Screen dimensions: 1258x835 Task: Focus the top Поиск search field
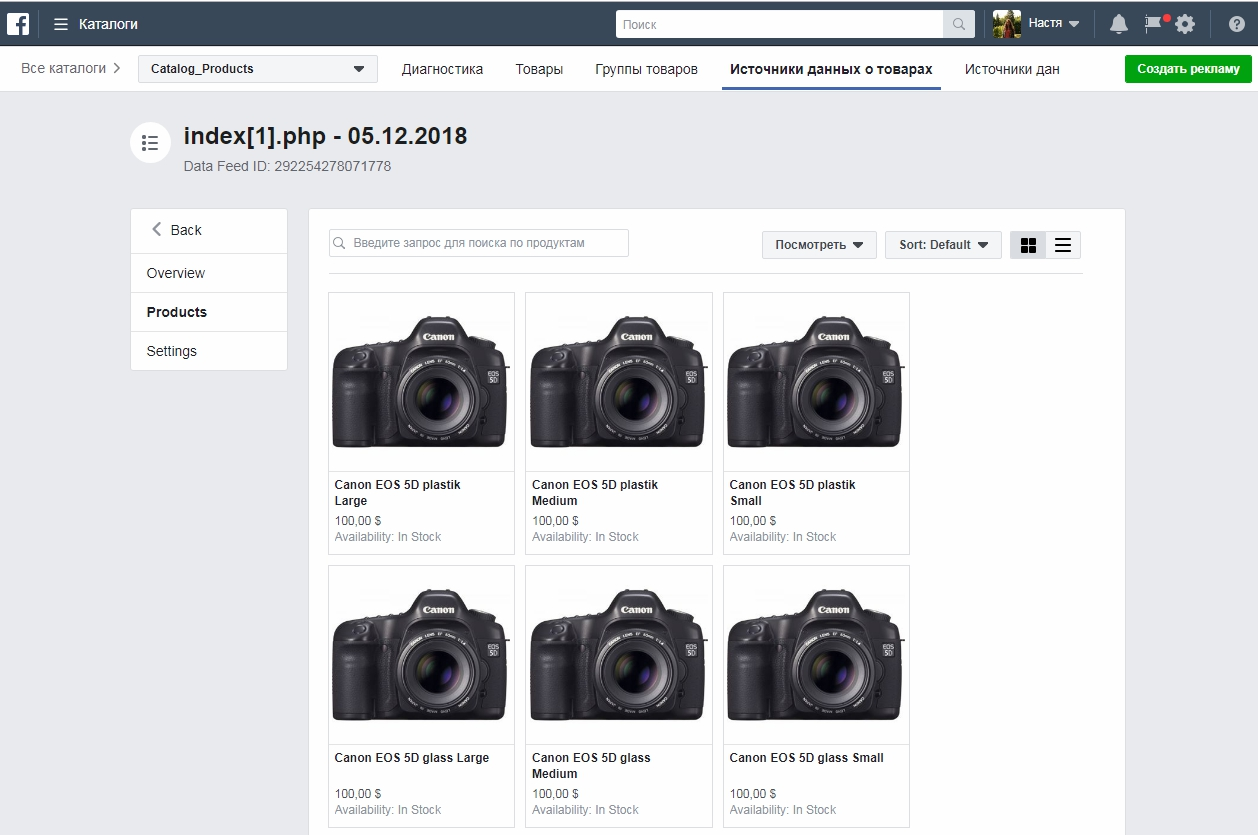pos(779,24)
